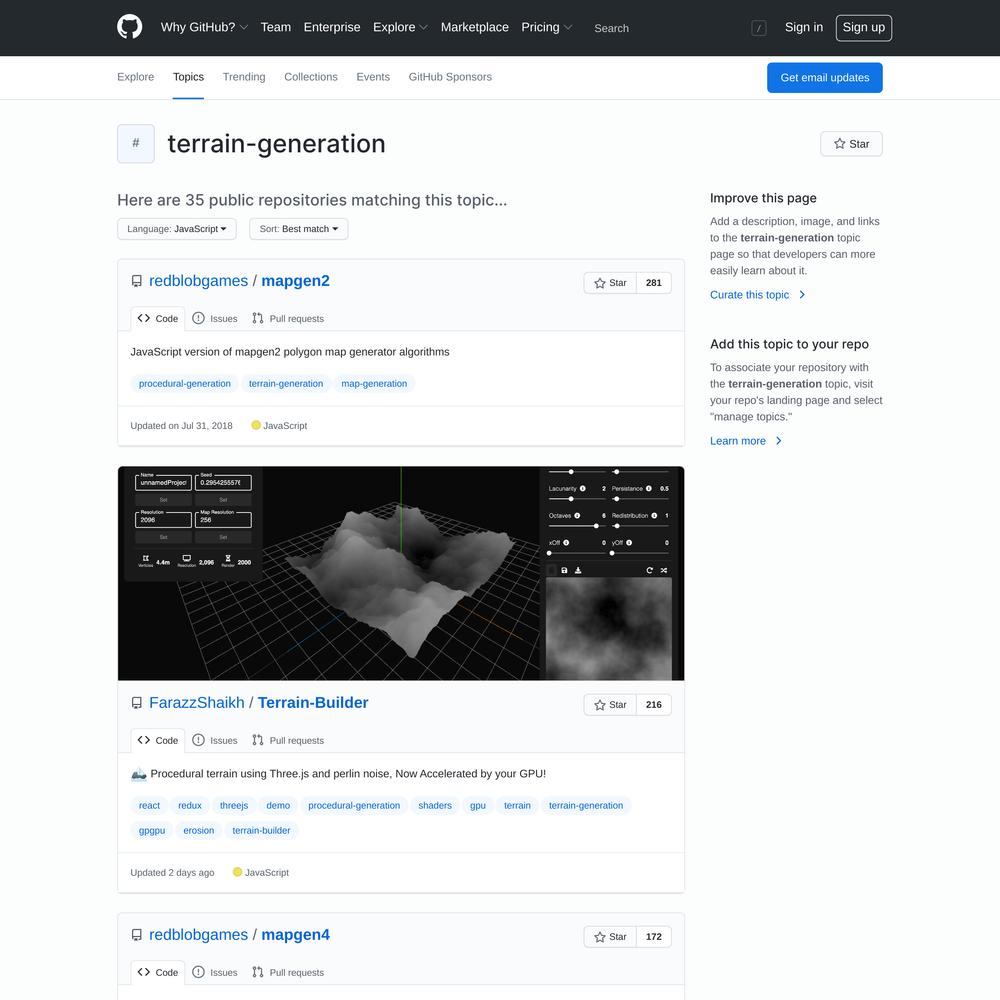Click the gpu topic tag
Viewport: 1000px width, 1000px height.
point(478,805)
